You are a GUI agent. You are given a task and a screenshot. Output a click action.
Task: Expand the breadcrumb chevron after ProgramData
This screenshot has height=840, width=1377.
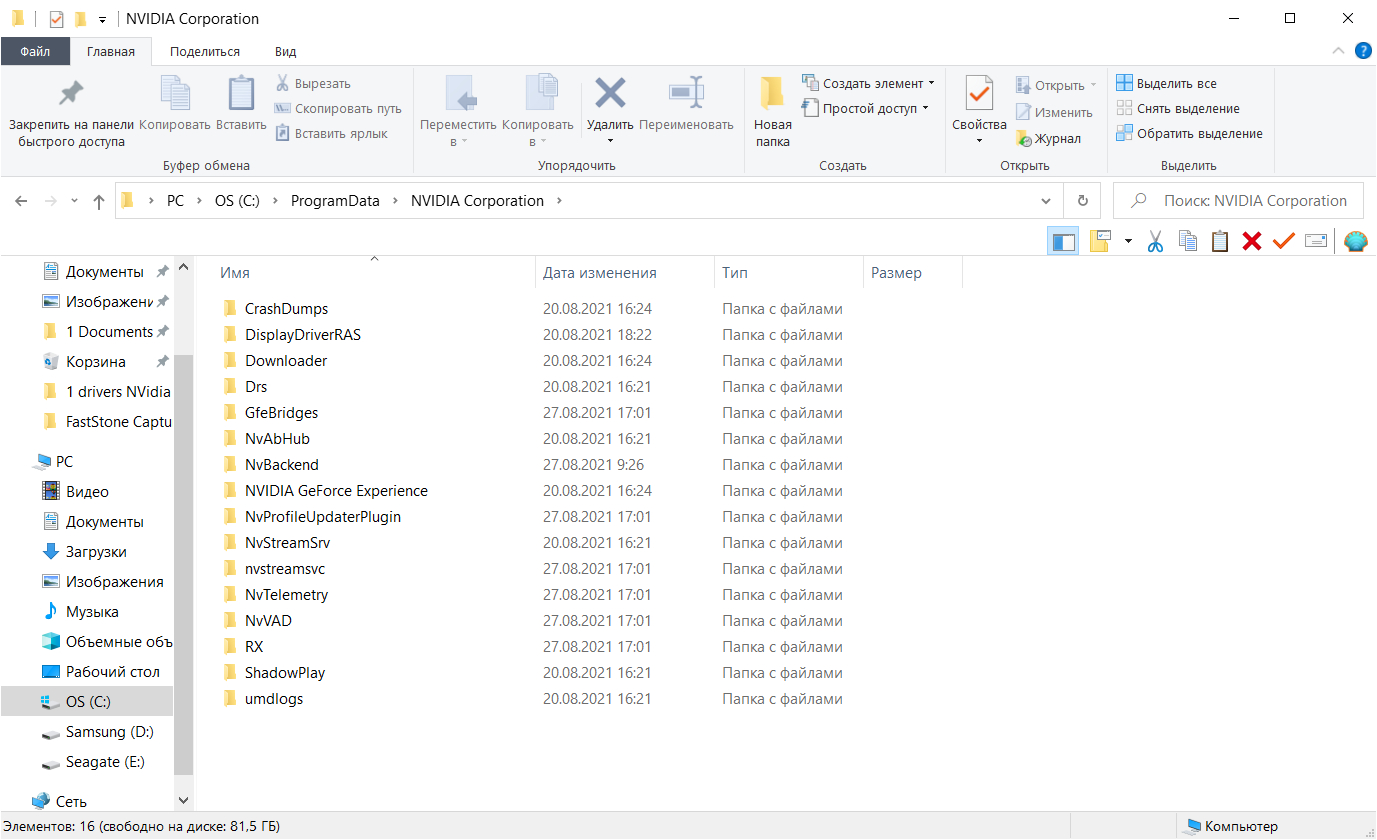pyautogui.click(x=396, y=201)
